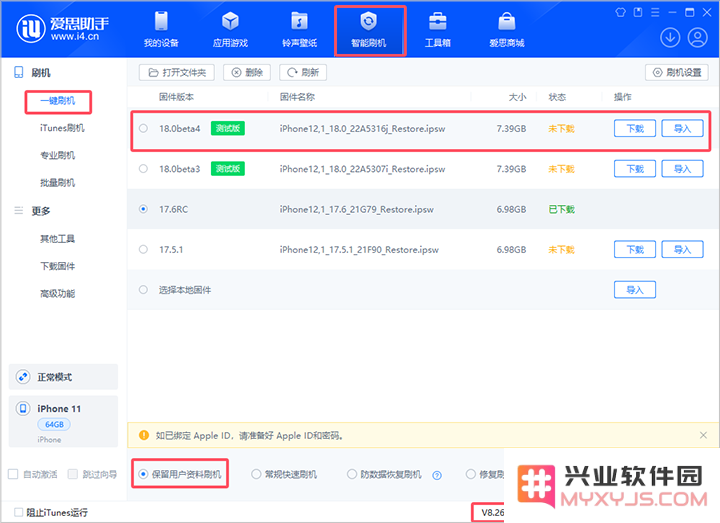Screen dimensions: 720x523
Task: Open 高级功能 in sidebar
Action: click(x=57, y=294)
